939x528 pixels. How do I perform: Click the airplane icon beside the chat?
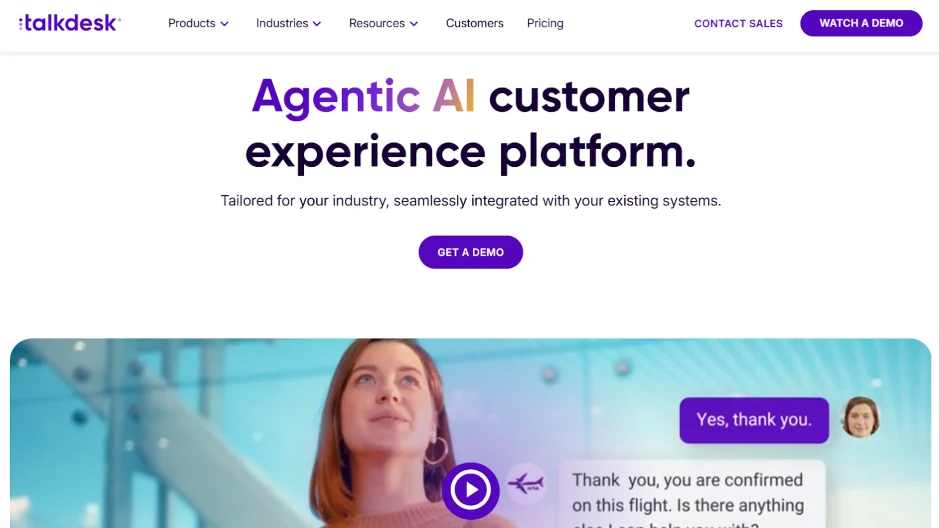pyautogui.click(x=526, y=483)
